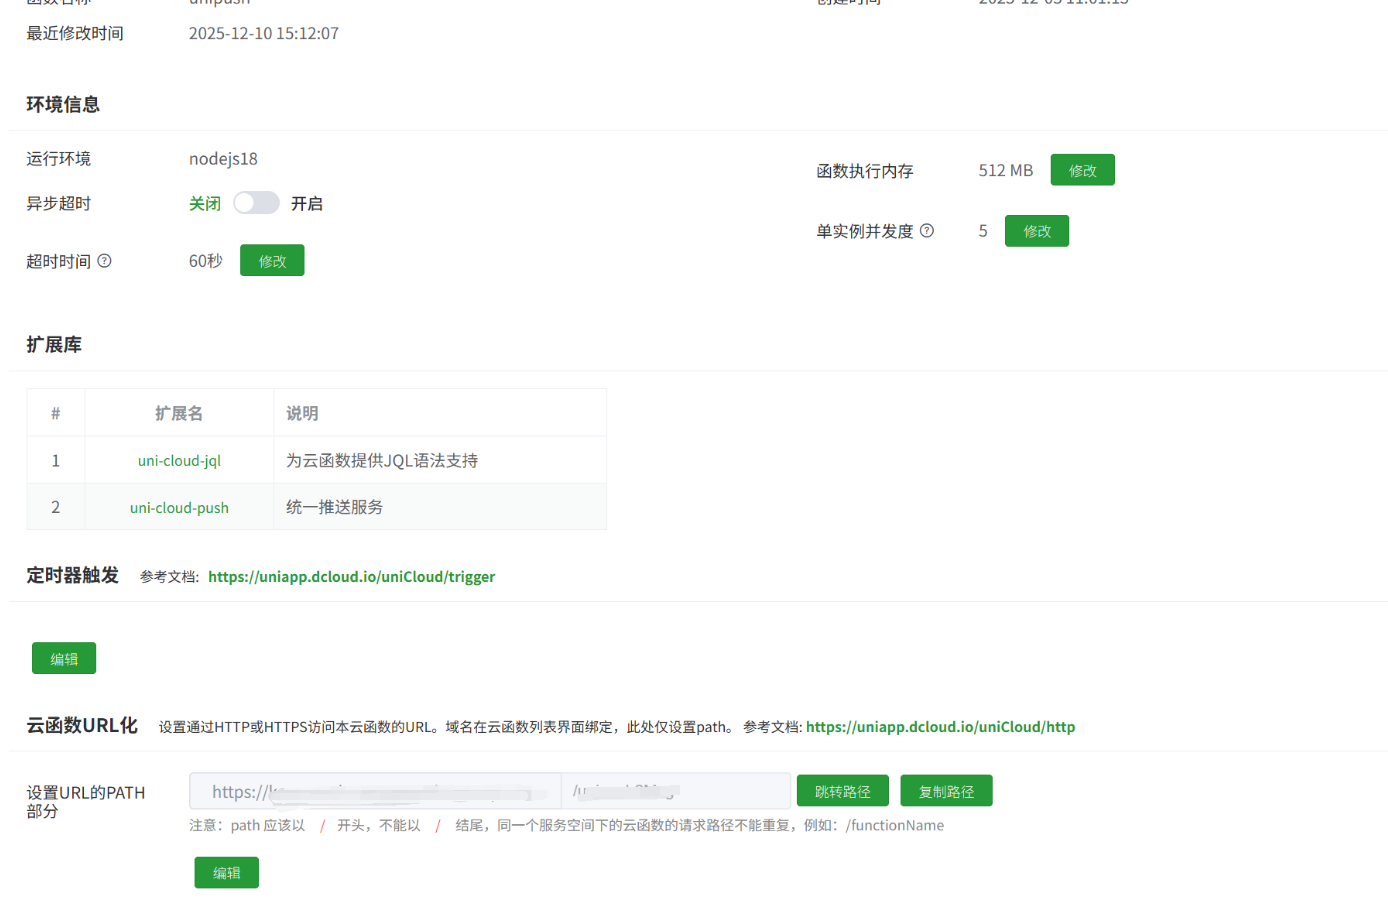
Task: Click the help icon beside 超时时间
Action: (x=105, y=261)
